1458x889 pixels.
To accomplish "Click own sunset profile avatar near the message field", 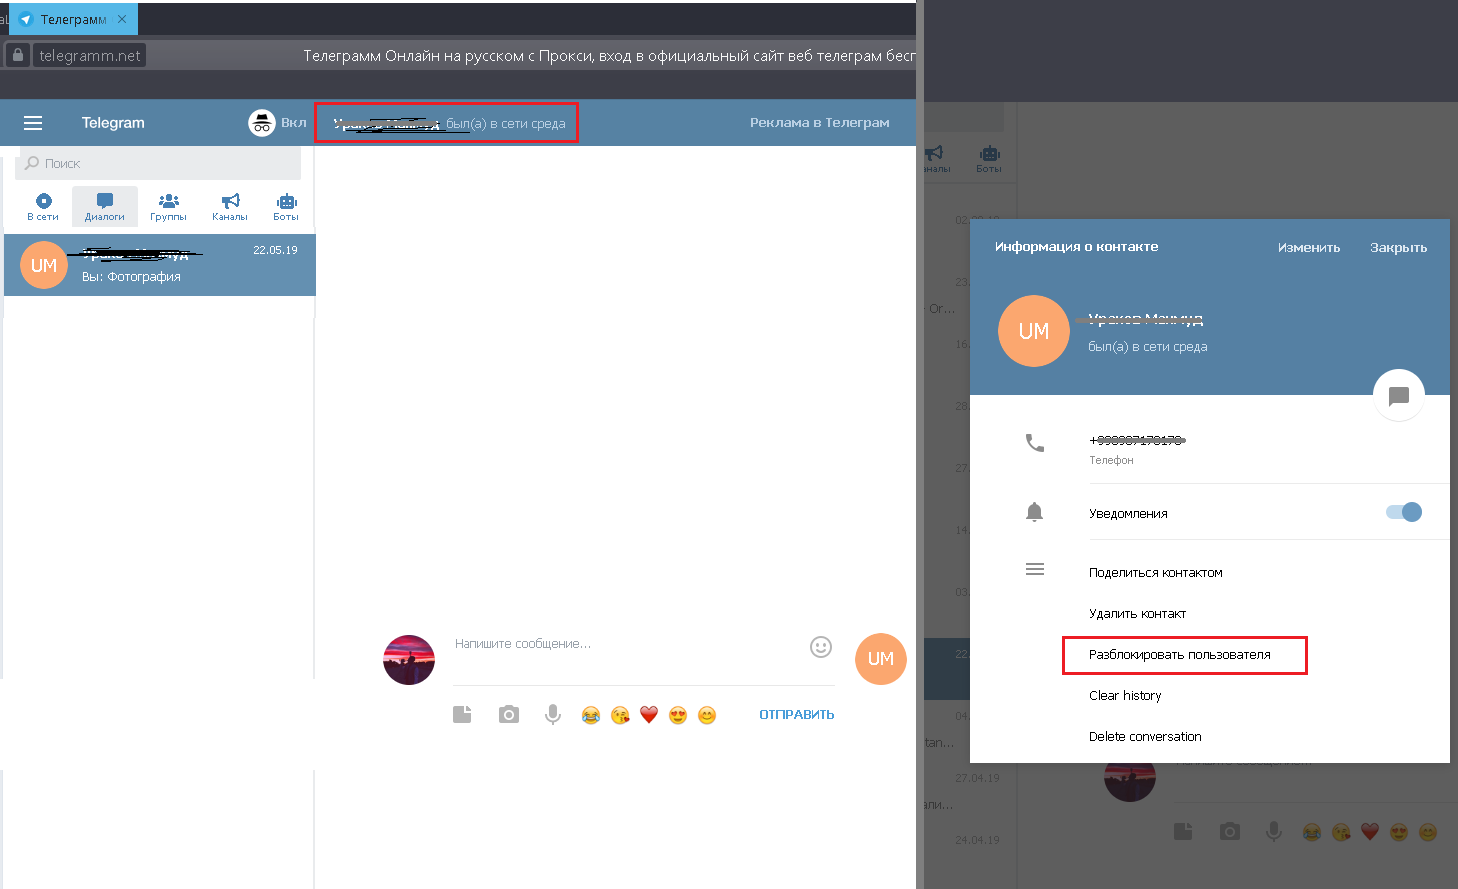I will point(409,660).
